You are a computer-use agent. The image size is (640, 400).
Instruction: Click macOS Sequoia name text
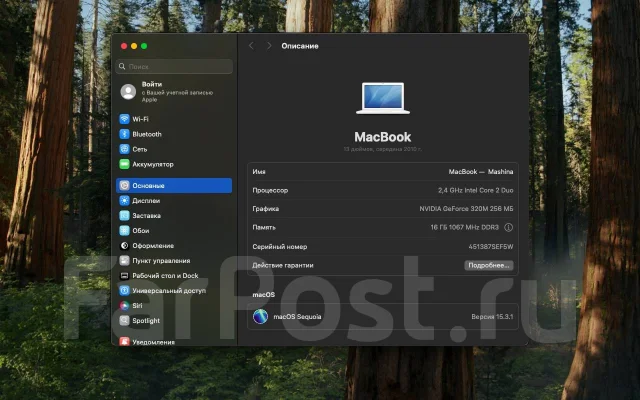297,317
